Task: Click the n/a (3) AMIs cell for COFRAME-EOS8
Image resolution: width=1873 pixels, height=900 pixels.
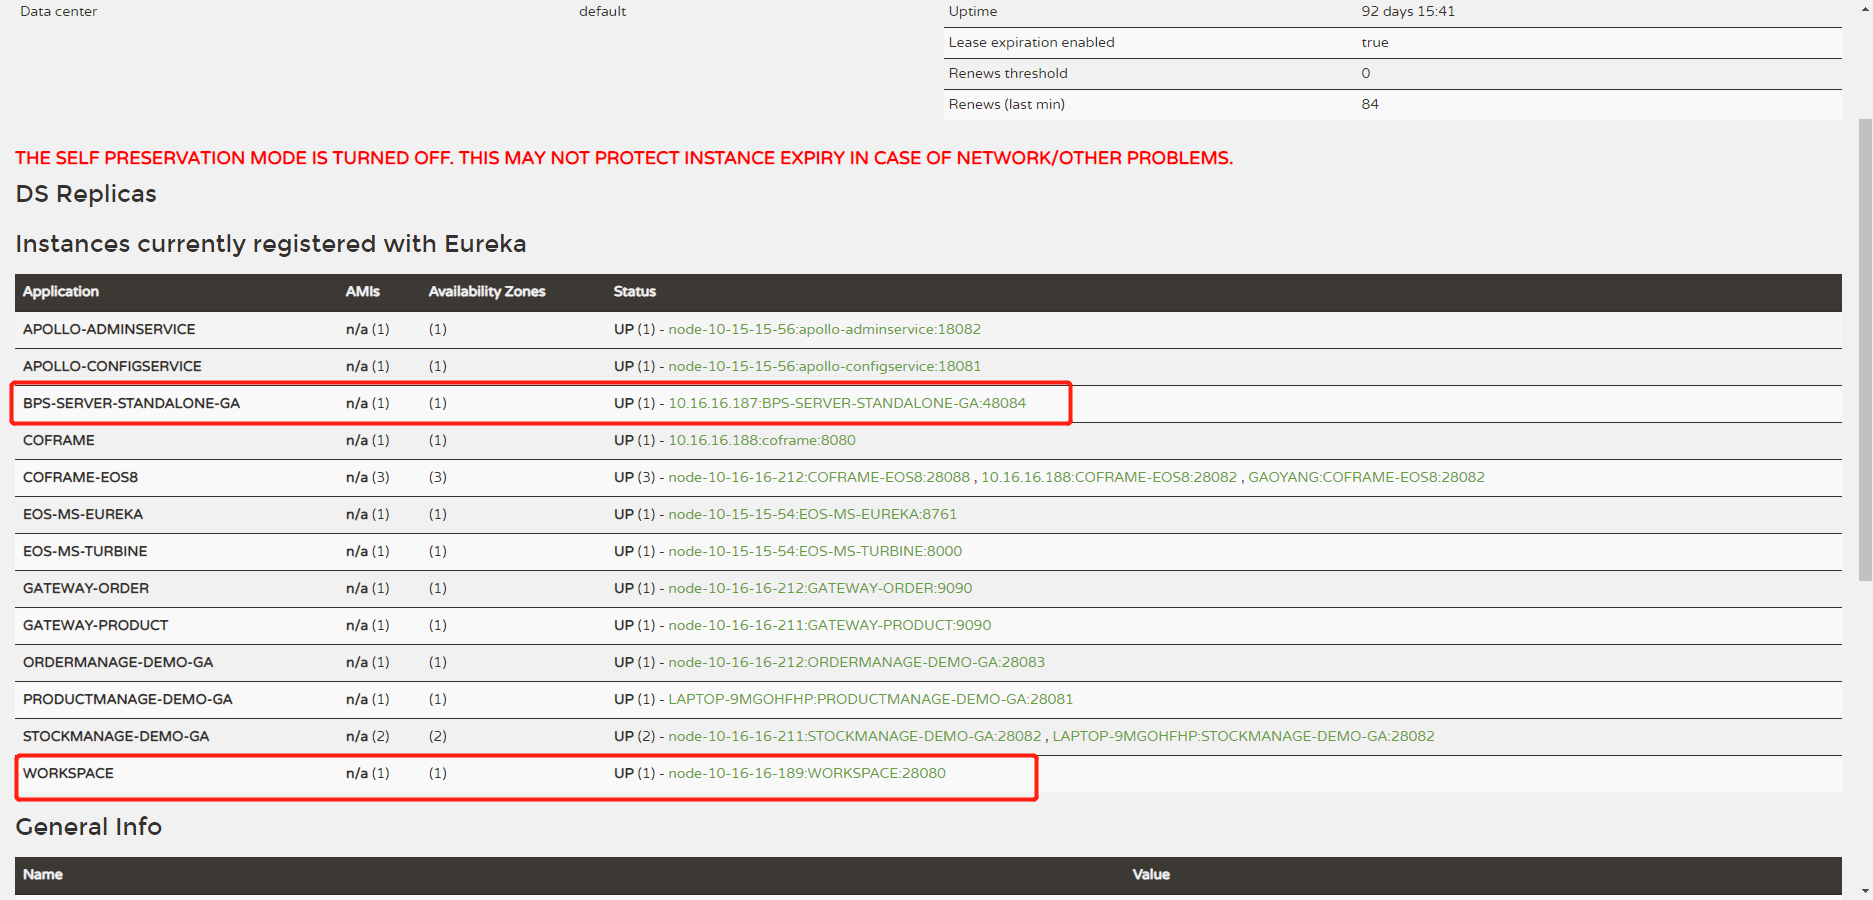Action: (x=368, y=477)
